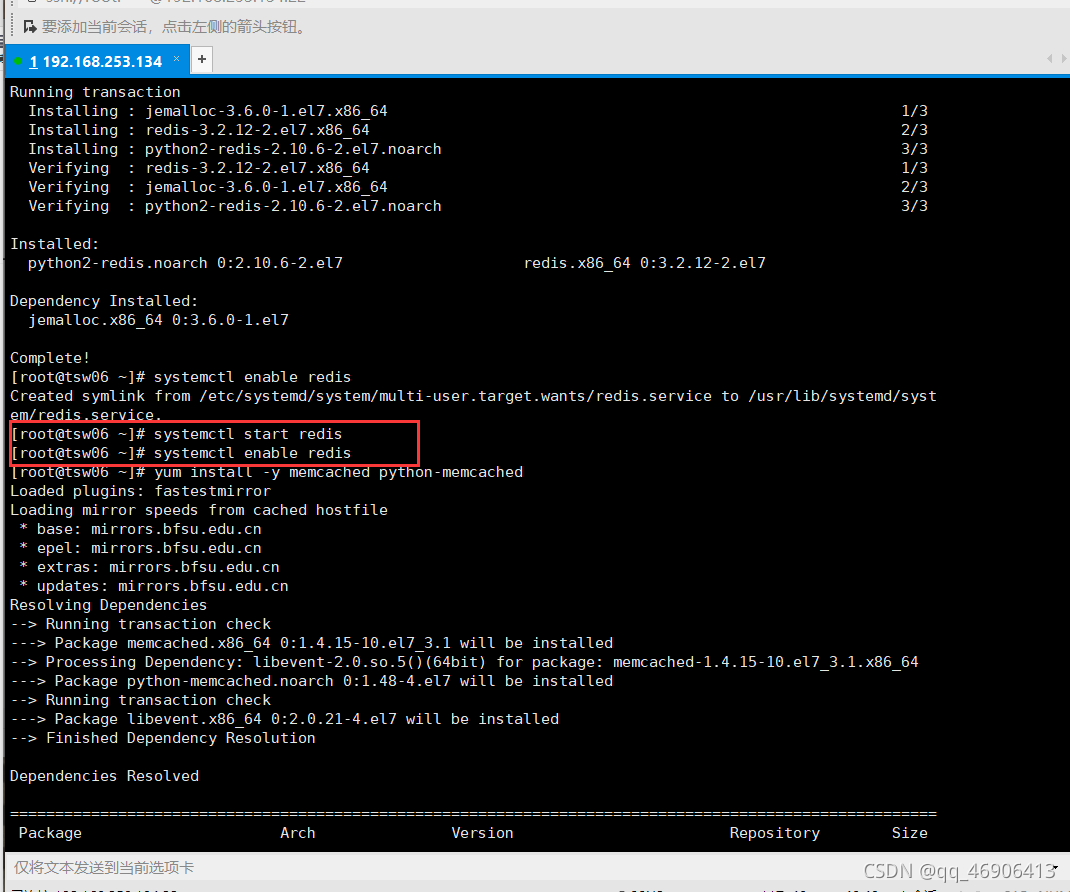Viewport: 1070px width, 892px height.
Task: Click the 'Dependency Installed:' line
Action: 104,301
